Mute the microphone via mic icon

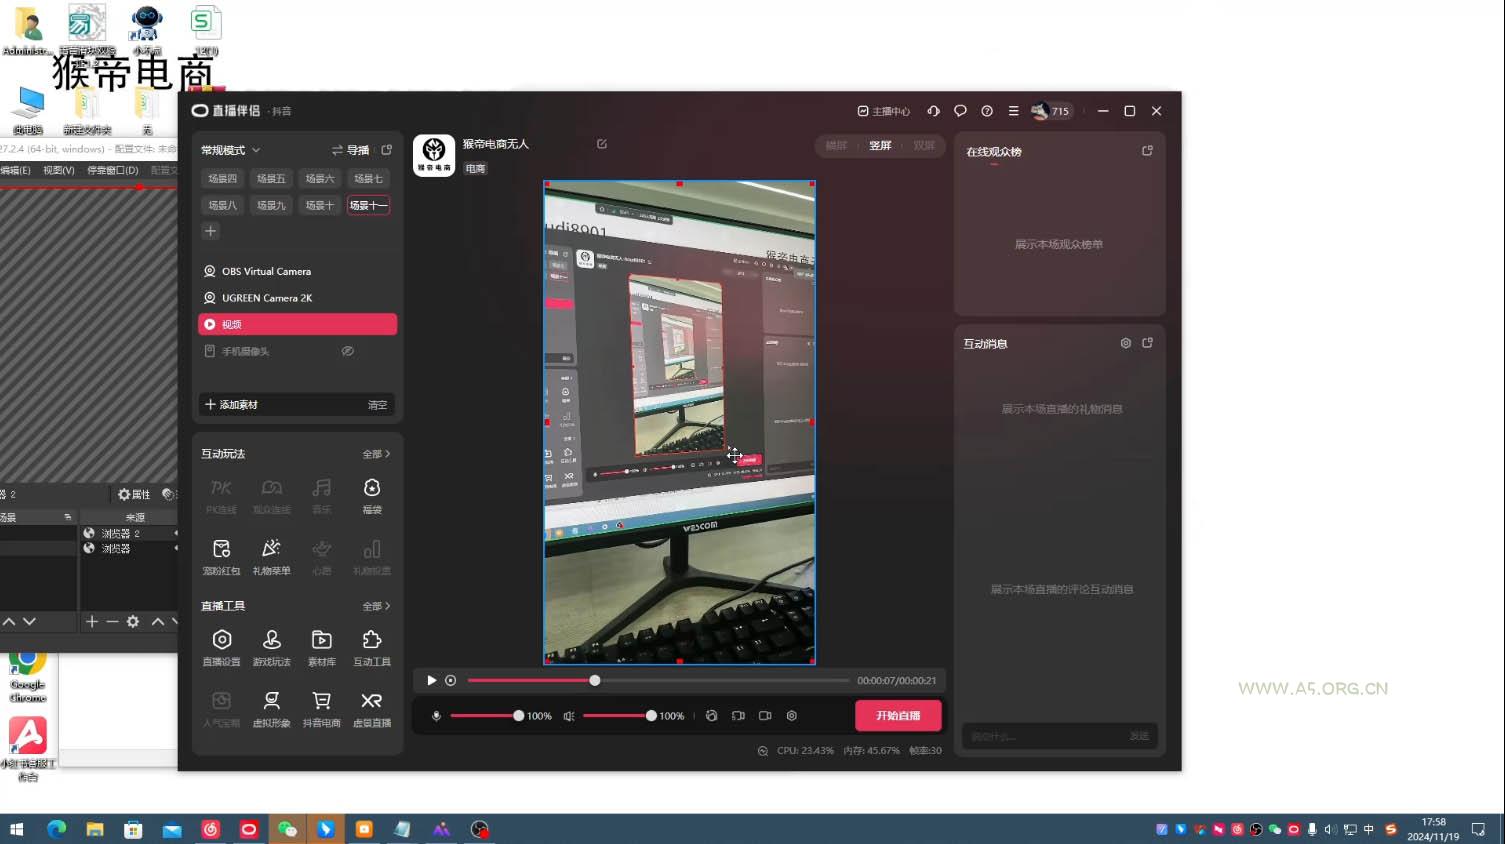tap(436, 716)
